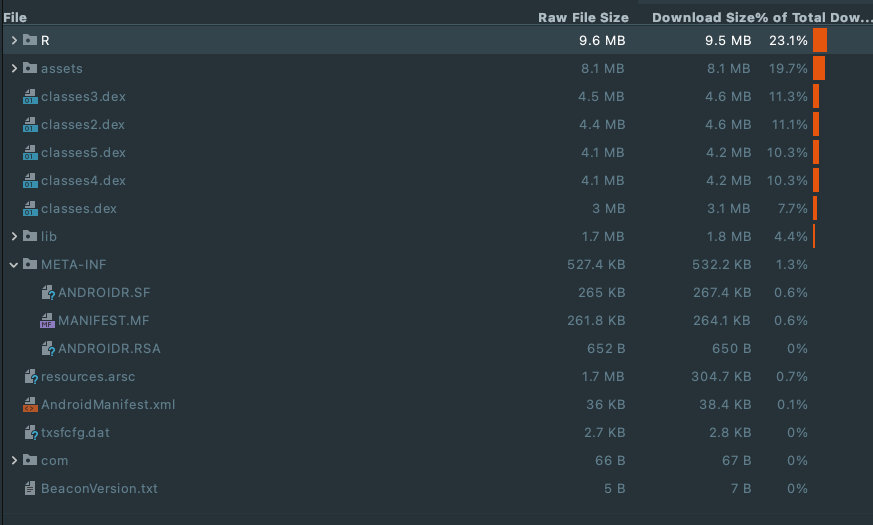Click the 2.8 KB download size value

(x=730, y=433)
